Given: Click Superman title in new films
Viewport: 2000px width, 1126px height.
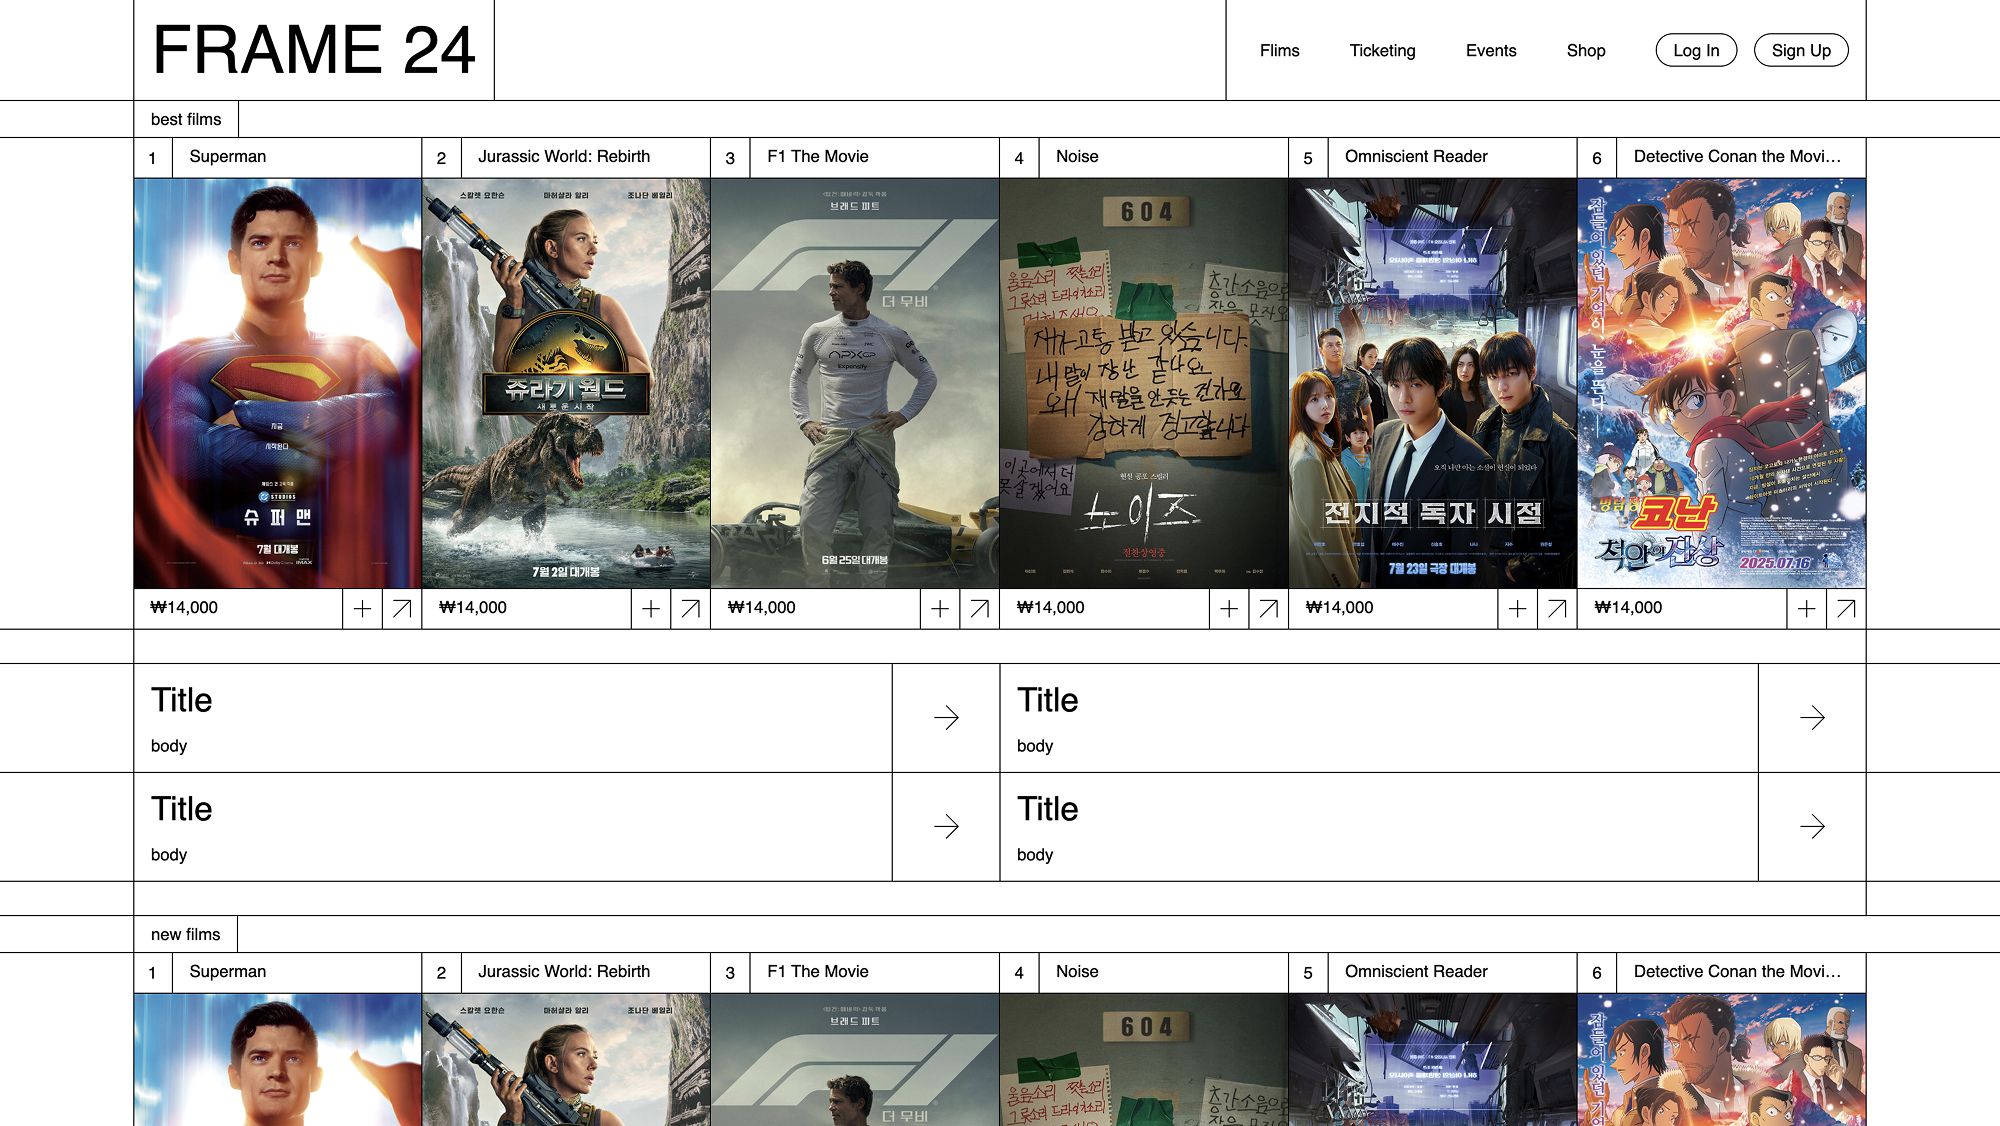Looking at the screenshot, I should coord(228,972).
